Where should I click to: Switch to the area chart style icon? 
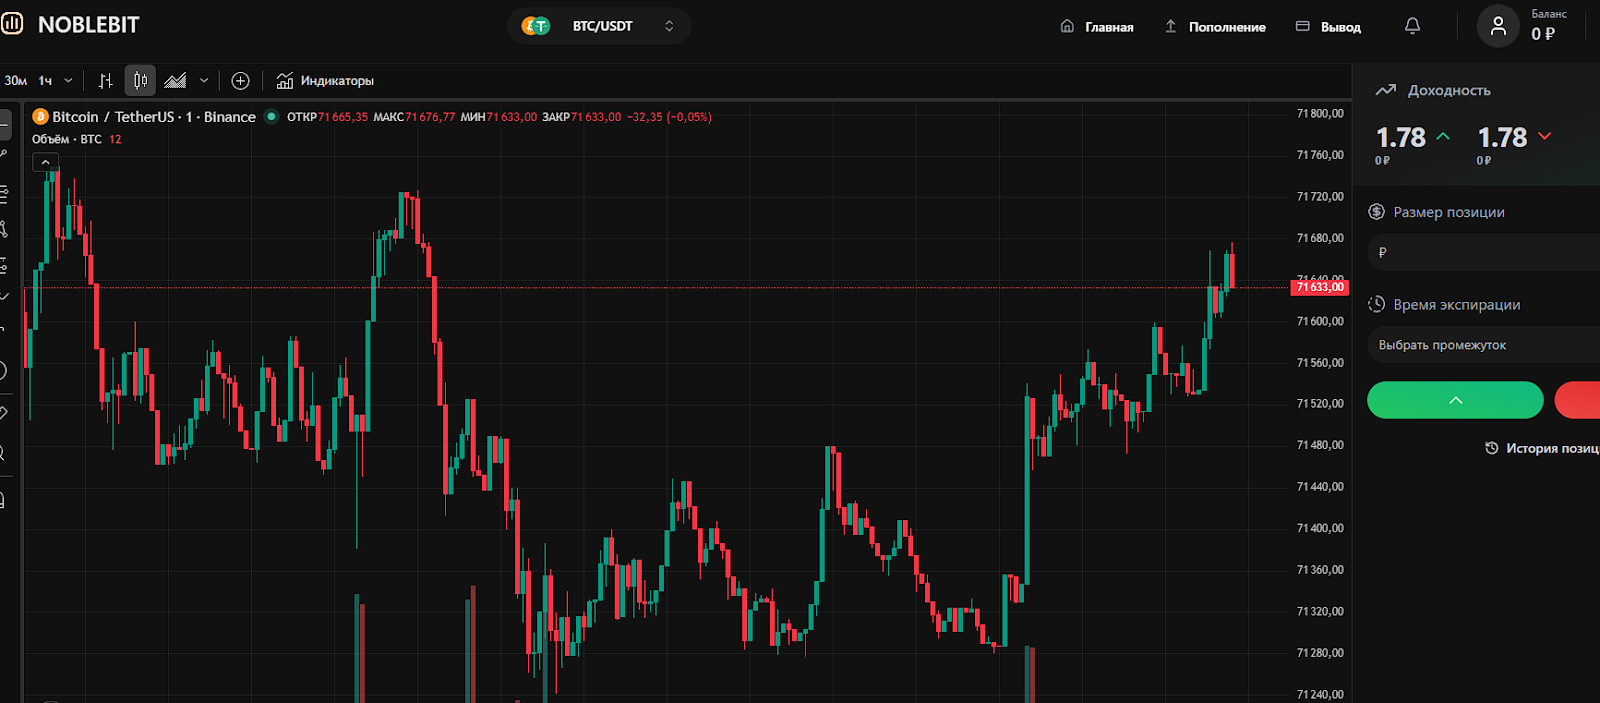[176, 81]
